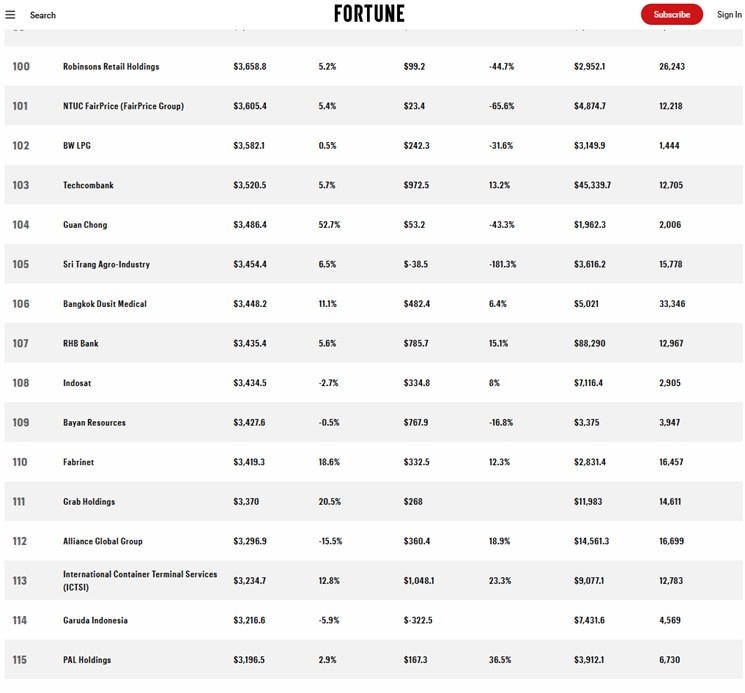Image resolution: width=745 pixels, height=693 pixels.
Task: Click PAL Holdings at rank 115
Action: (x=87, y=660)
